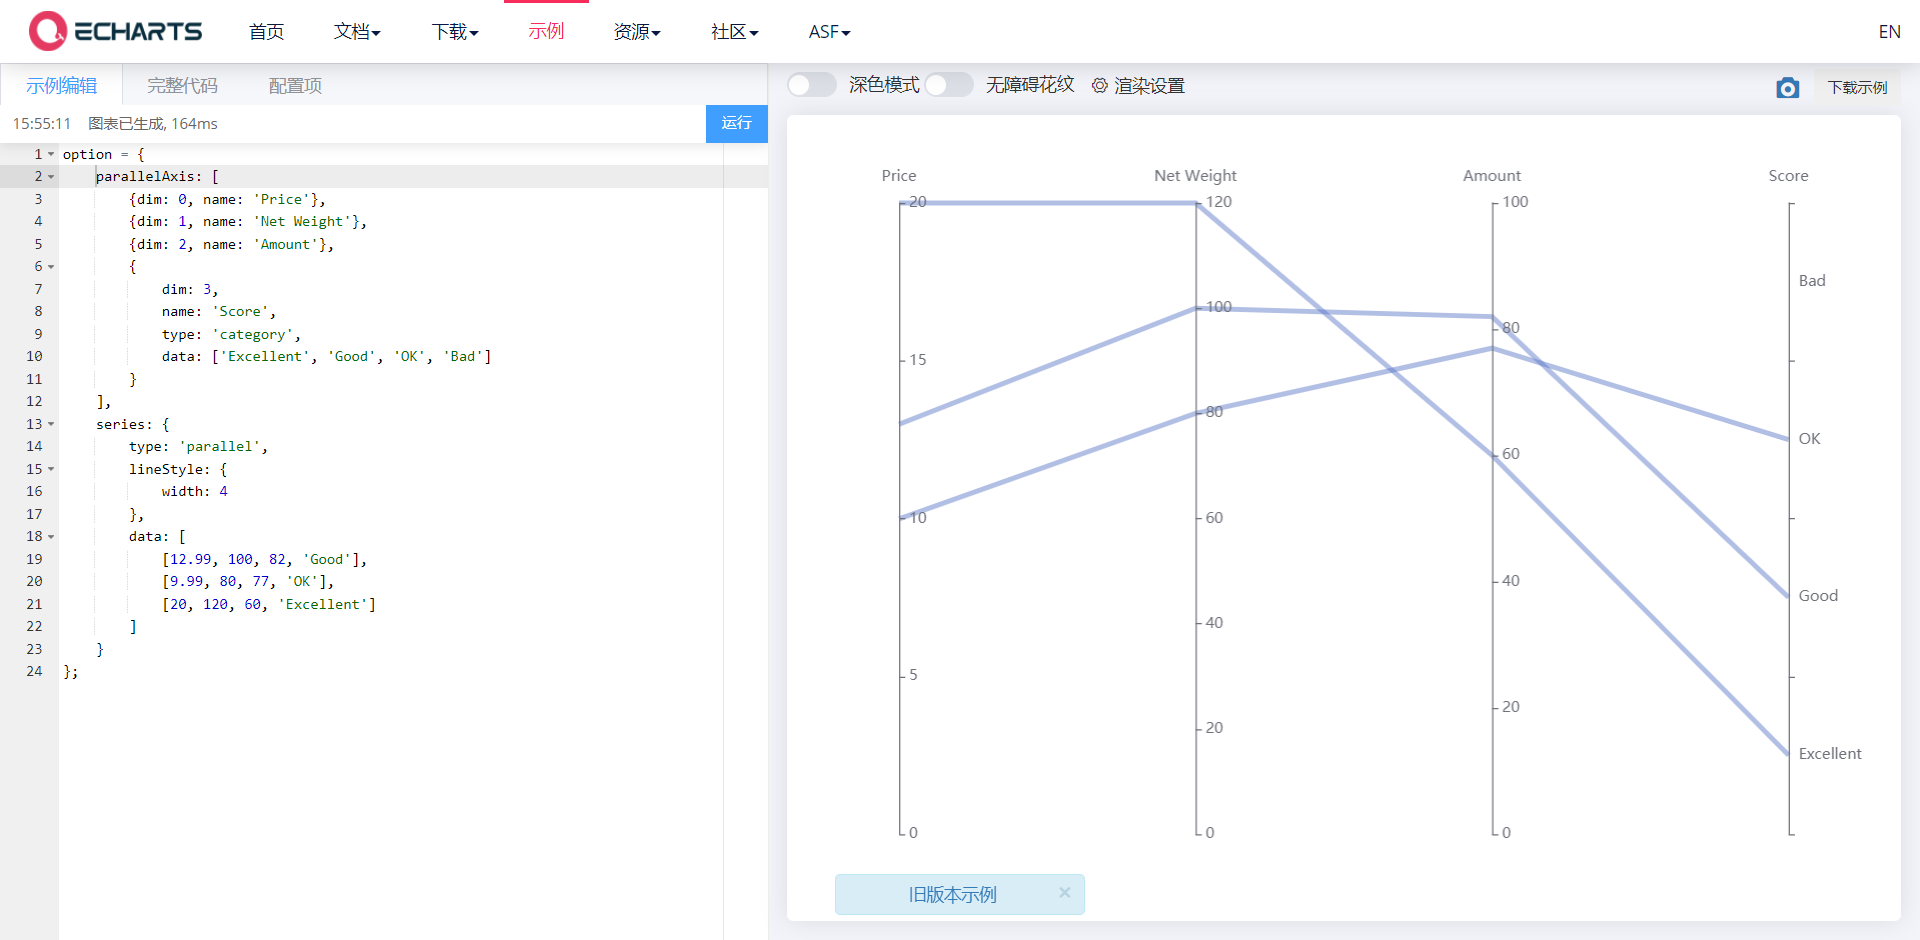1920x940 pixels.
Task: Click data row [20, 120, 60, 'Excellent']
Action: click(268, 604)
